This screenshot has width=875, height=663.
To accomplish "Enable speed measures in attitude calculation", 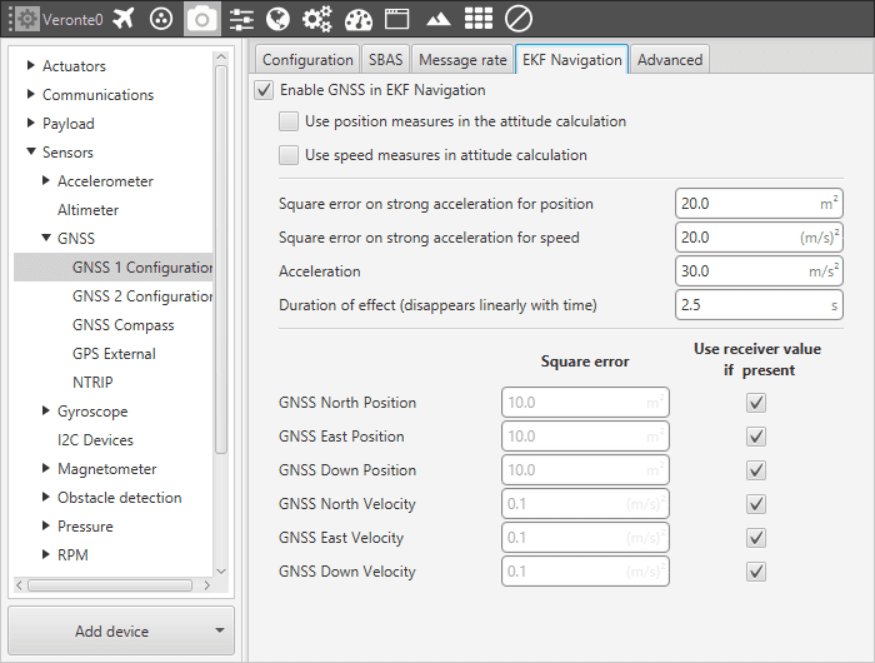I will click(289, 155).
